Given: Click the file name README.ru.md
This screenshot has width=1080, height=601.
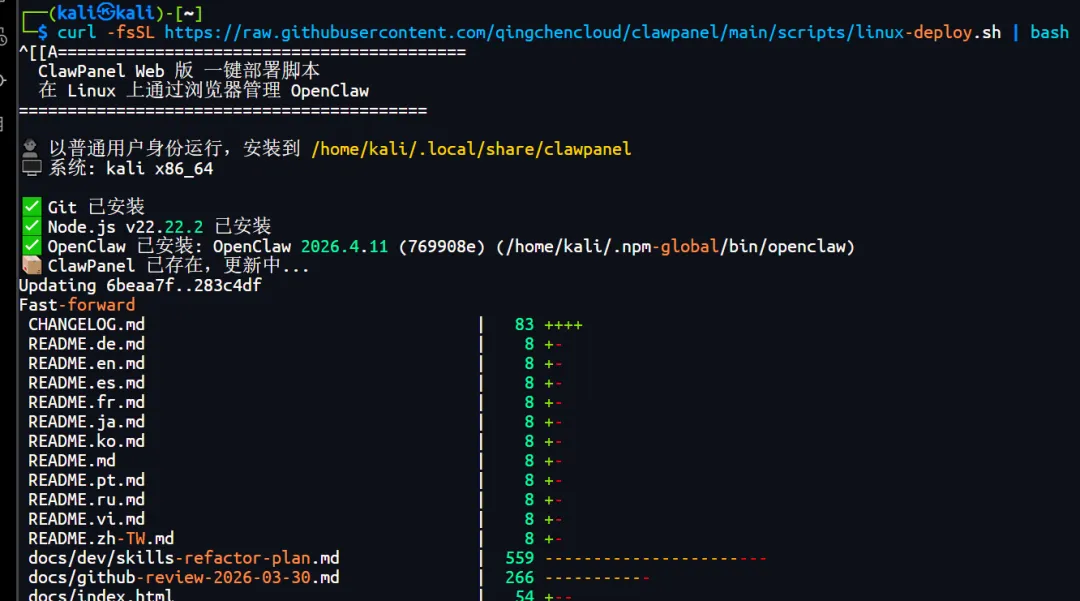Looking at the screenshot, I should [x=87, y=499].
